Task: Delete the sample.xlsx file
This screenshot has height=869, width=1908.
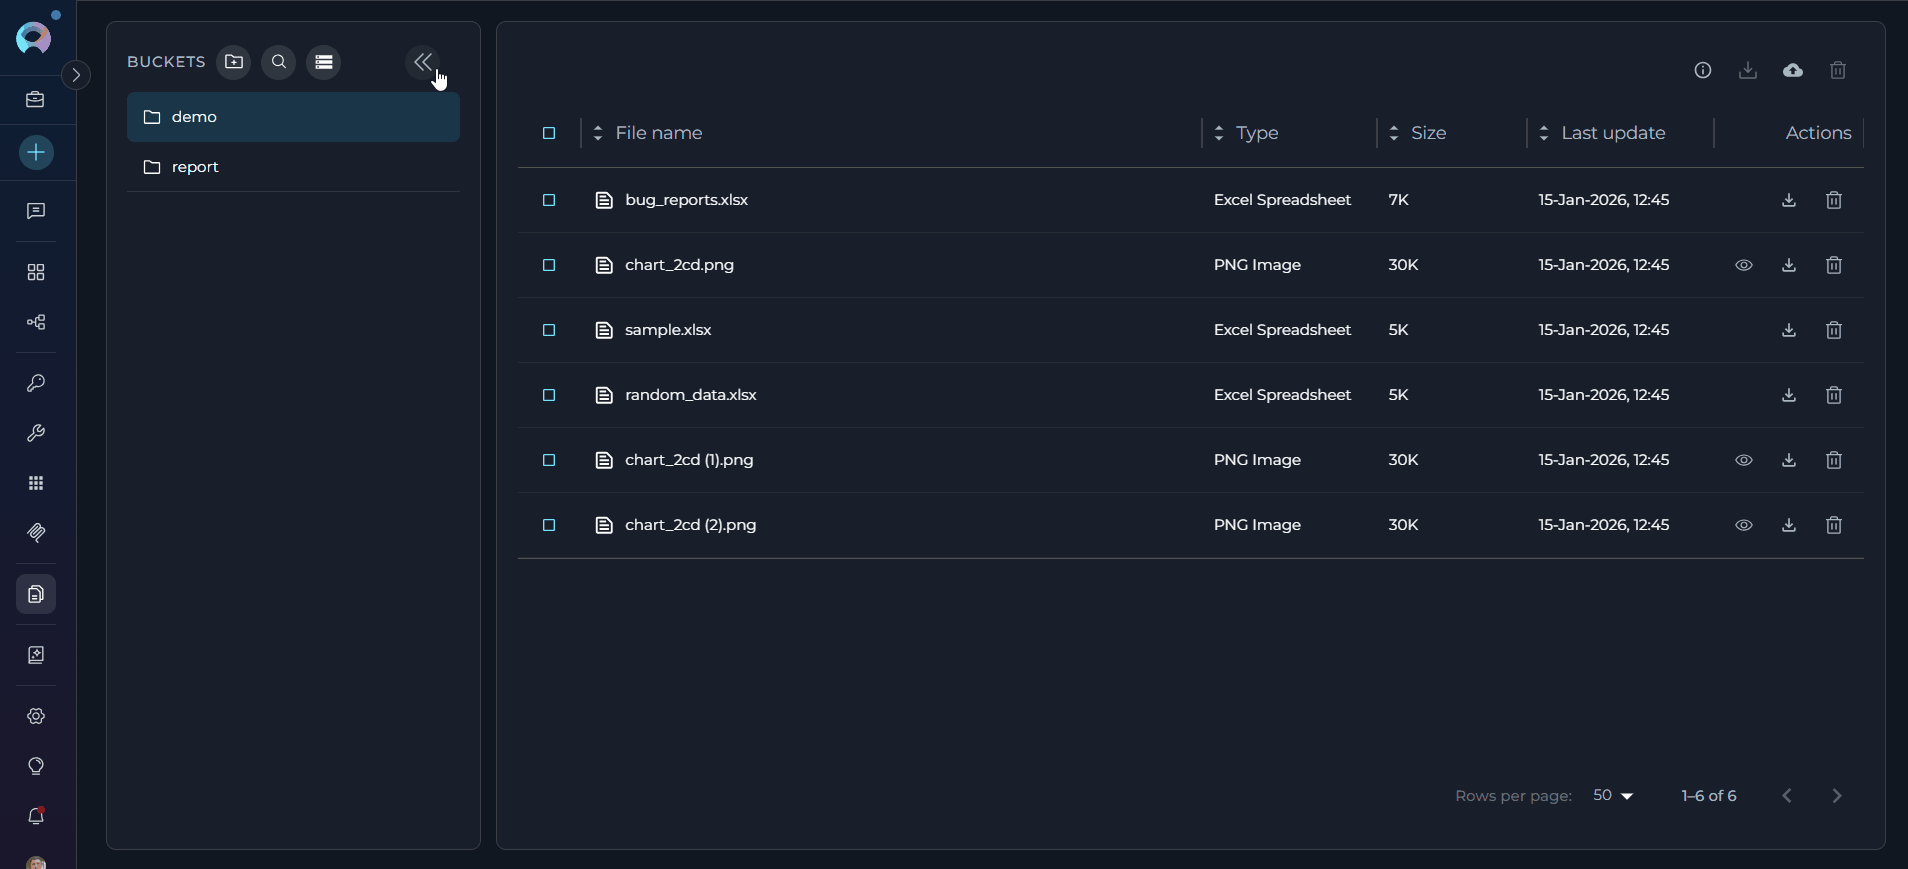Action: (1833, 330)
